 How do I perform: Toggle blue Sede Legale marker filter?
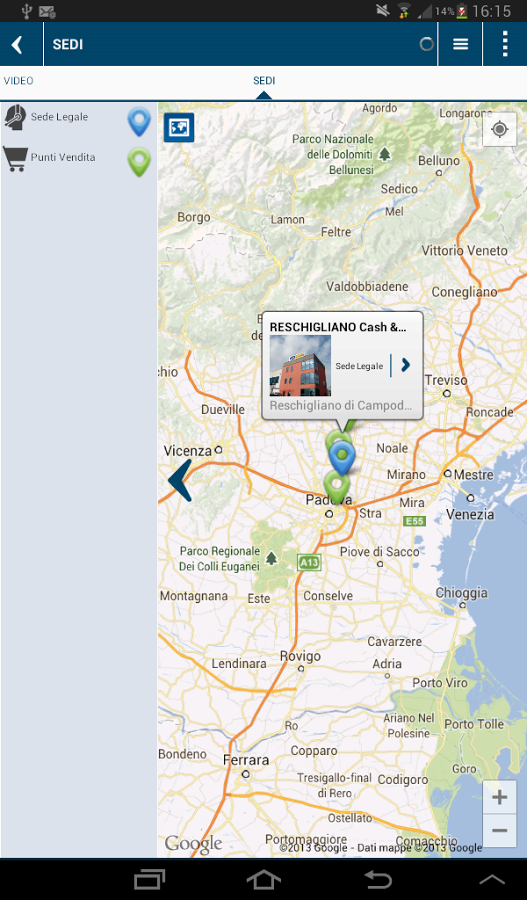click(x=139, y=122)
